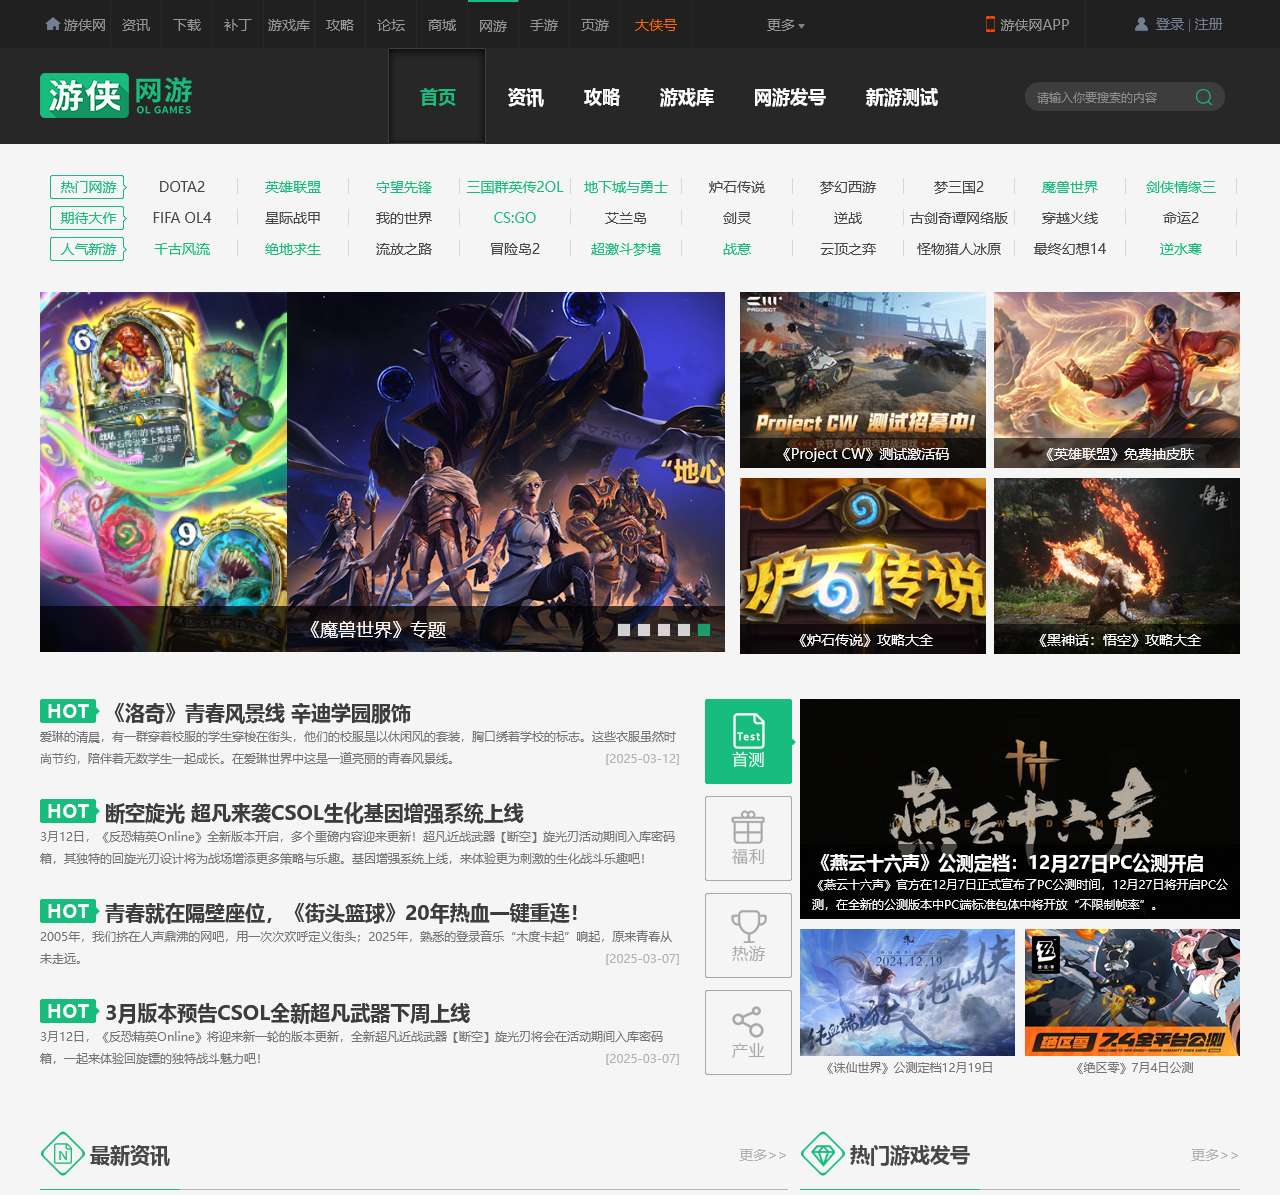Click the 热门游戏发号 diamond icon

click(x=822, y=1154)
